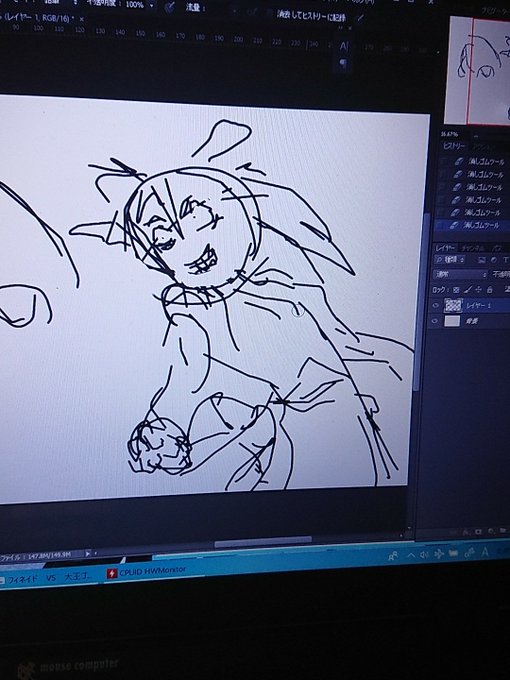Click the People icon in system tray
The width and height of the screenshot is (510, 680).
tap(393, 556)
